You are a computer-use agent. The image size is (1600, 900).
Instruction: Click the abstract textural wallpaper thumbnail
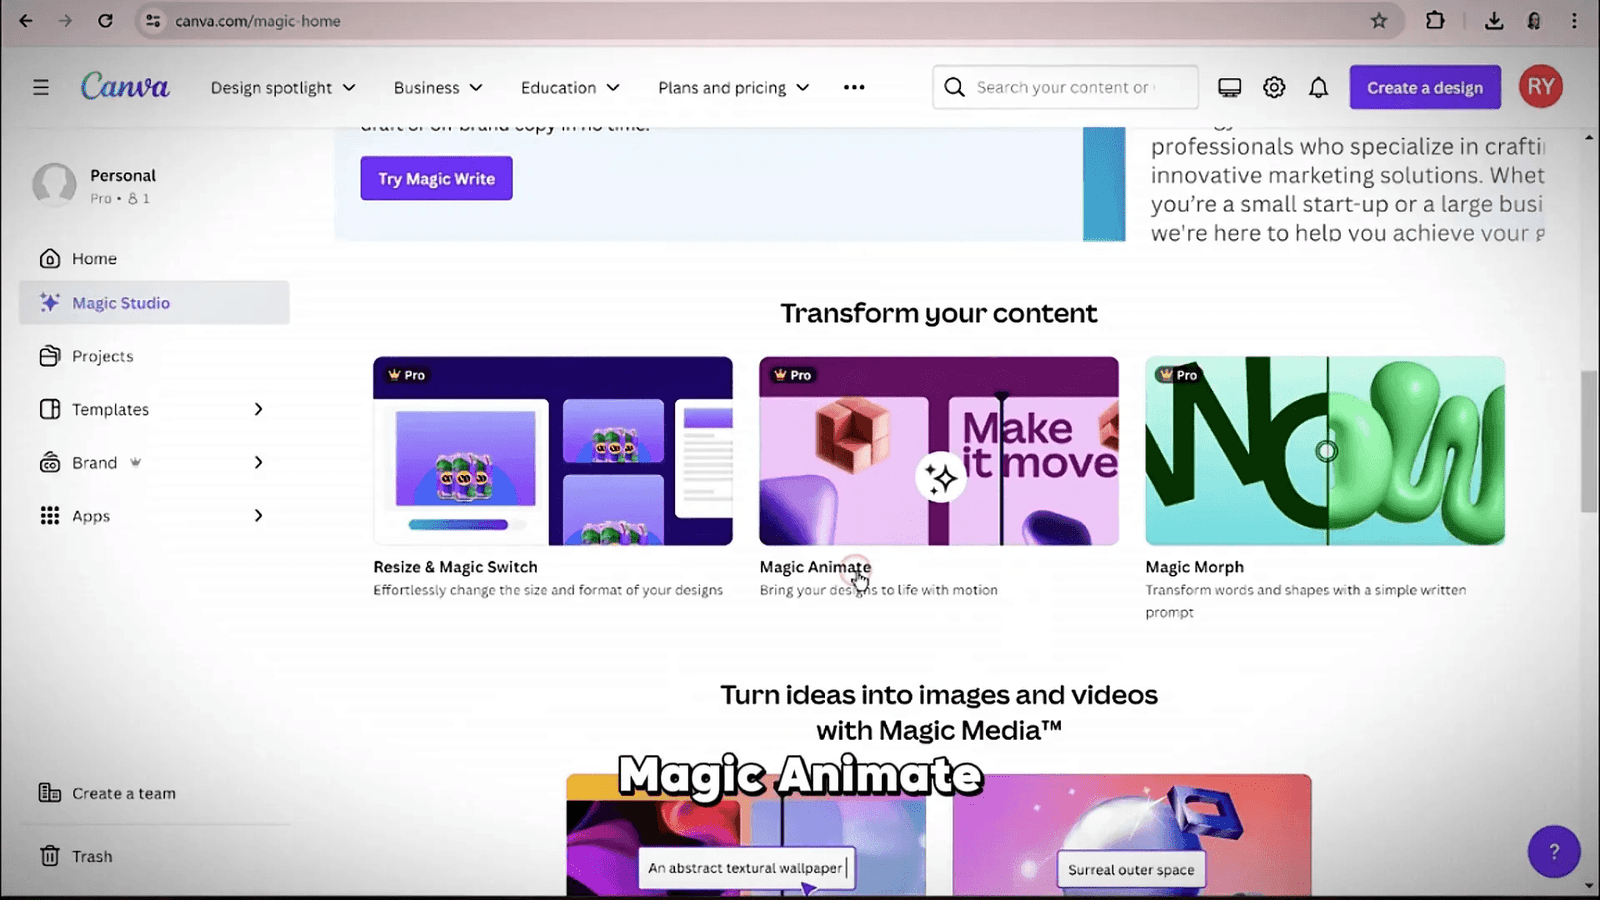746,835
